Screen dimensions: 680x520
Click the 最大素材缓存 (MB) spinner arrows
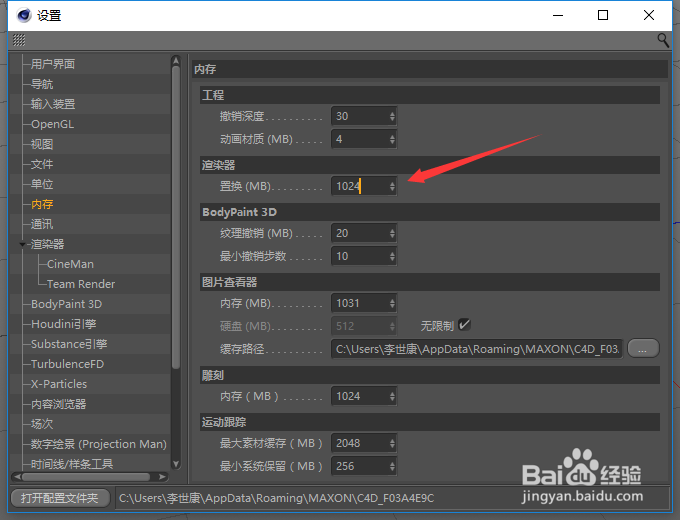(x=392, y=443)
